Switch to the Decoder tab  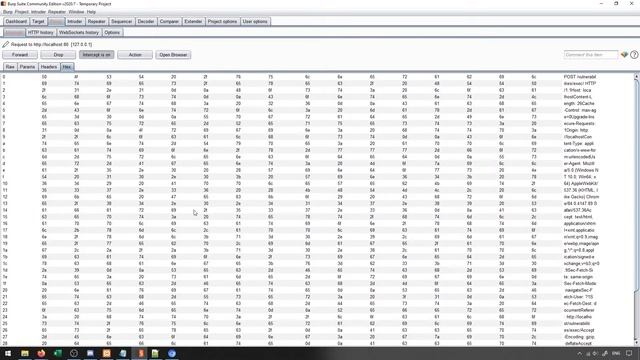point(146,21)
